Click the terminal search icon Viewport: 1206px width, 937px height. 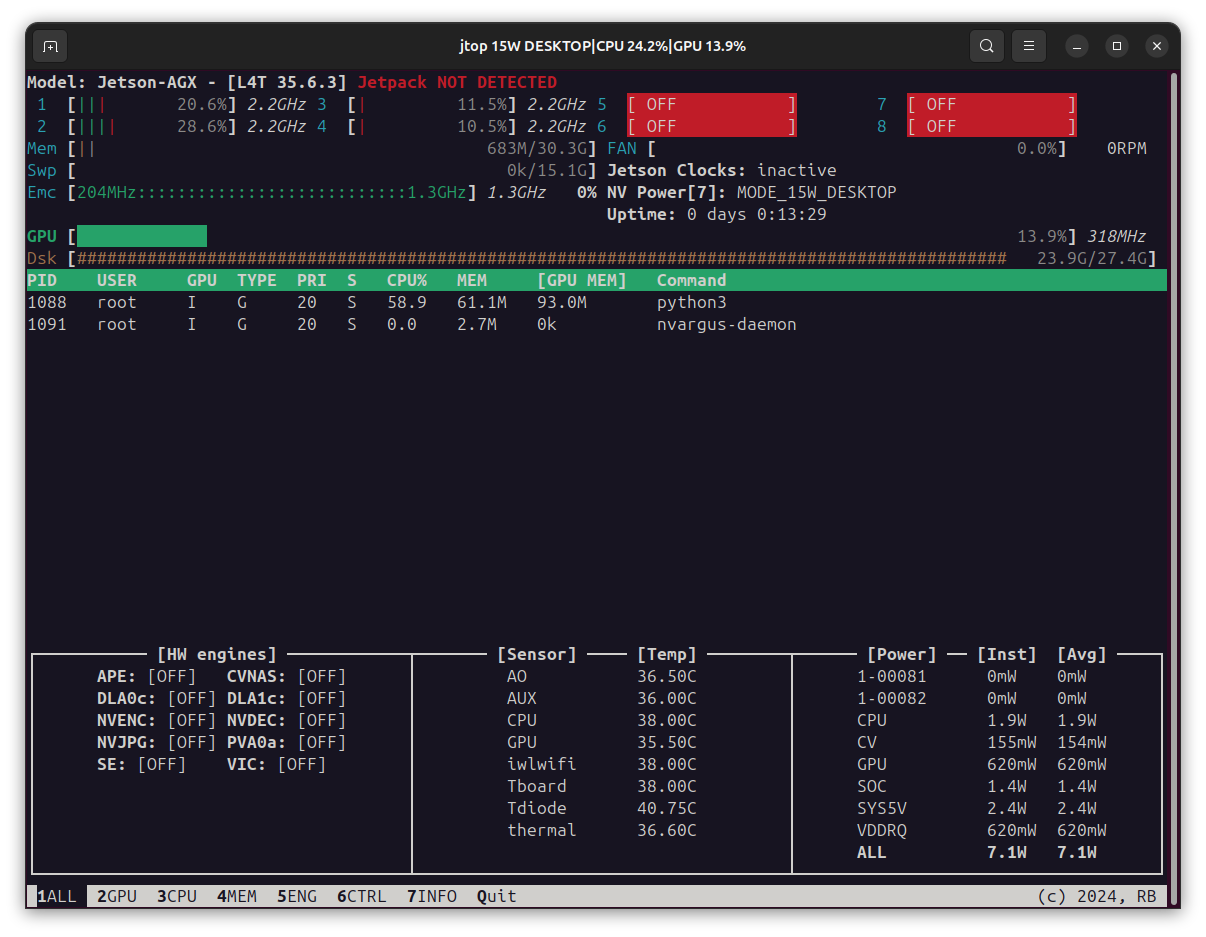point(987,46)
